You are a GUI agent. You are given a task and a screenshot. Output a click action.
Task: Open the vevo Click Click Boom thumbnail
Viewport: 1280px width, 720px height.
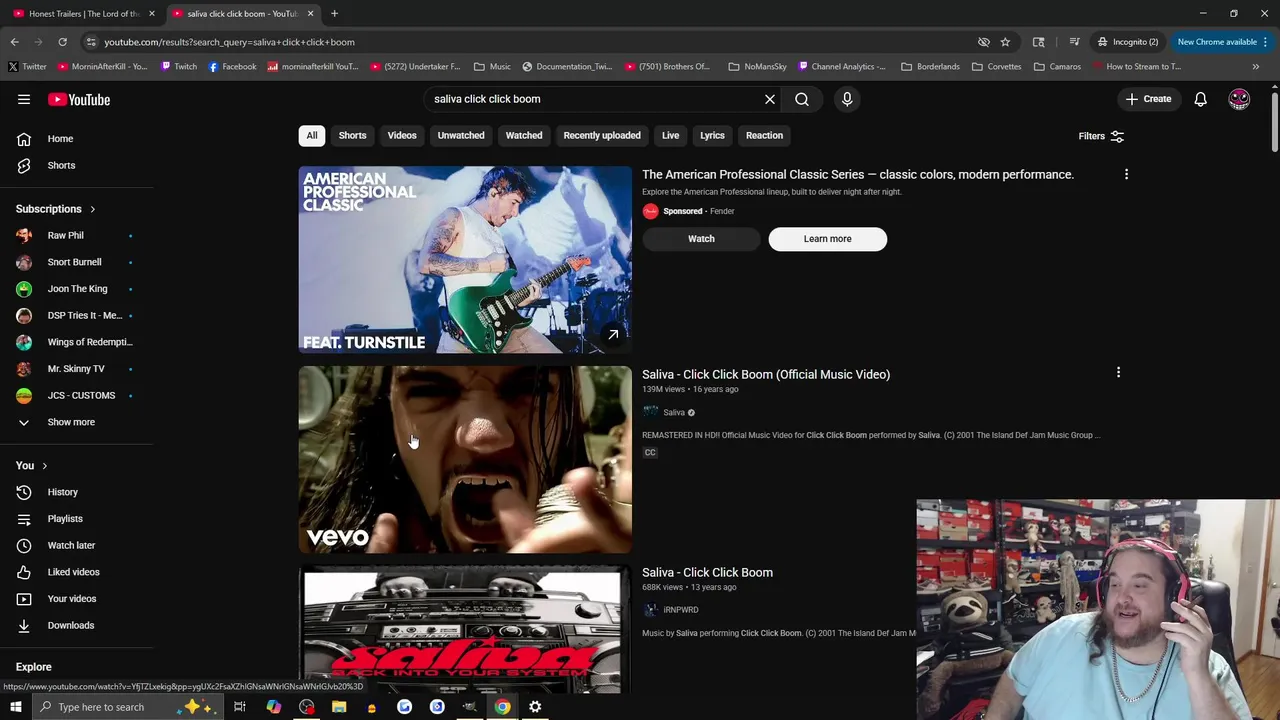(x=465, y=459)
